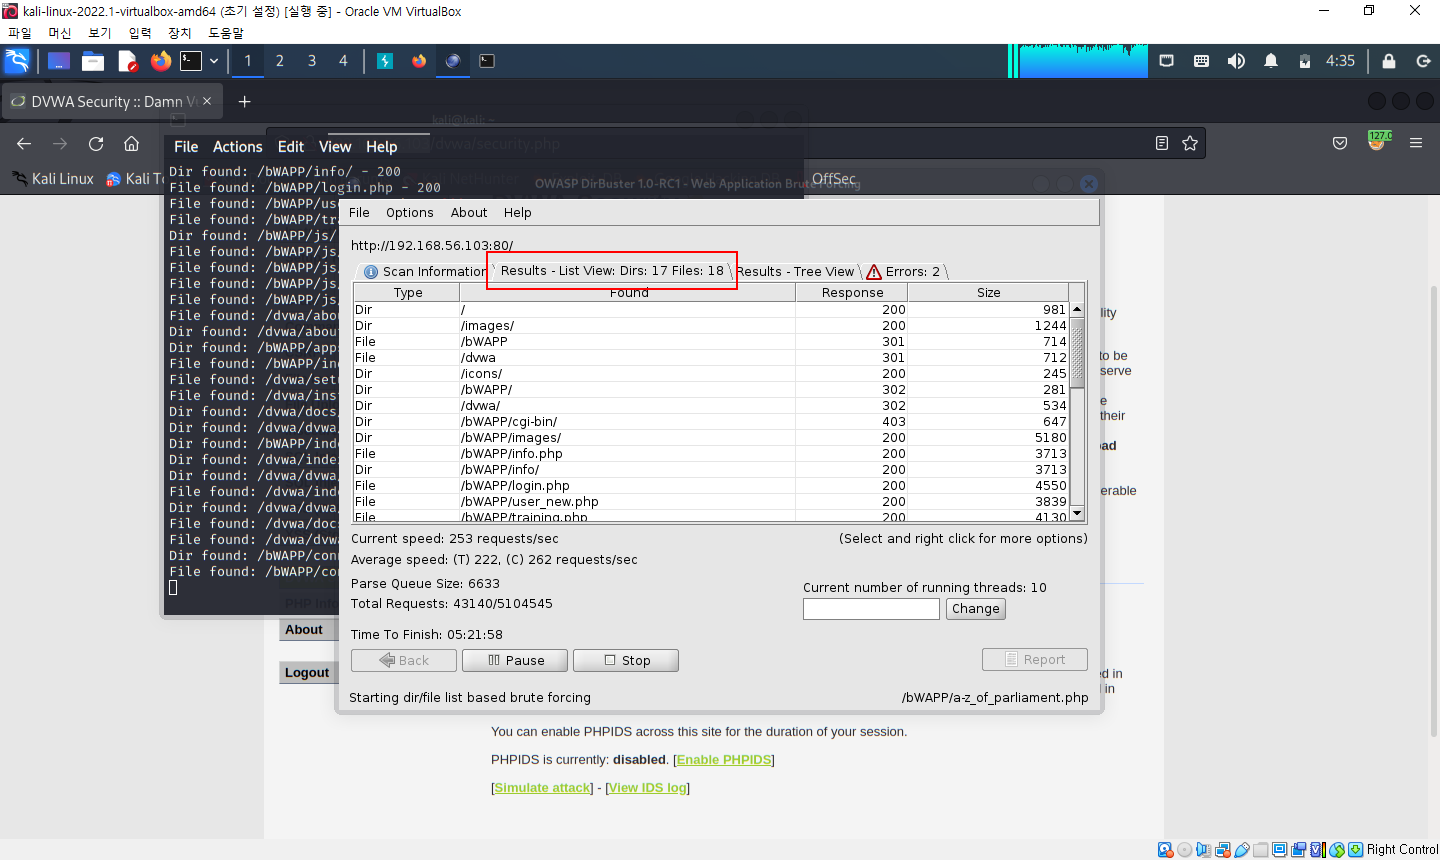Click the log out icon in the Kali panel
Screen dimensions: 1440x860
click(1423, 61)
